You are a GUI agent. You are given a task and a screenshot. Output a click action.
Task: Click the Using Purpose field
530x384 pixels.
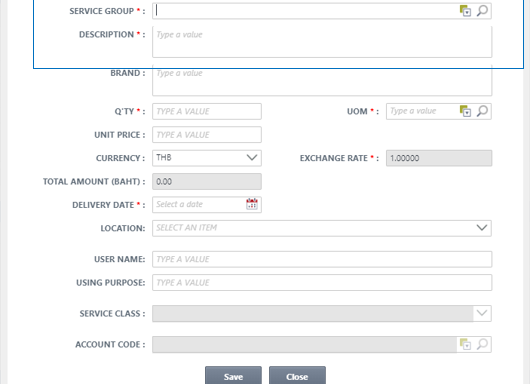coord(322,283)
